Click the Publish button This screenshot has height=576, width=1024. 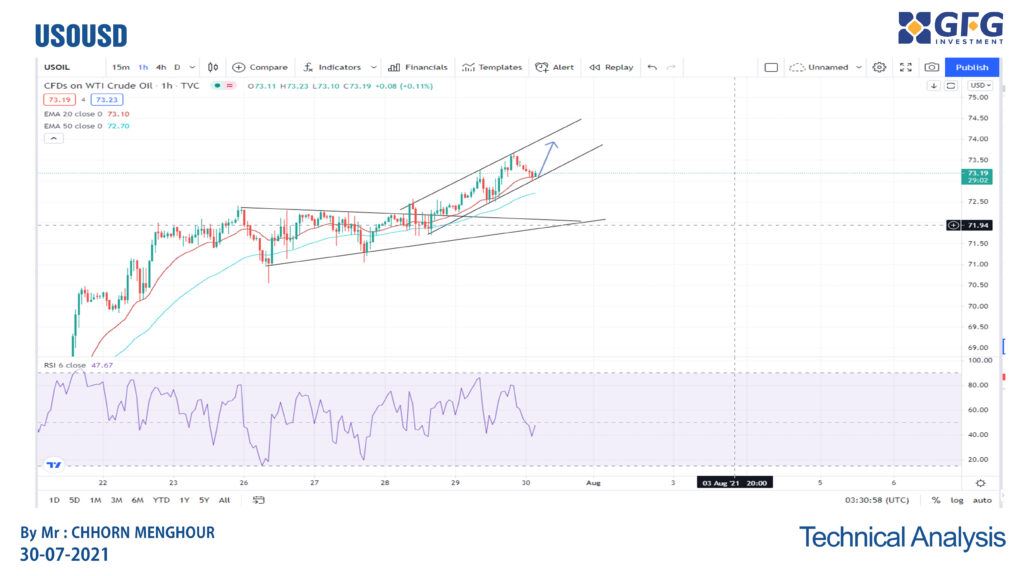pyautogui.click(x=971, y=67)
